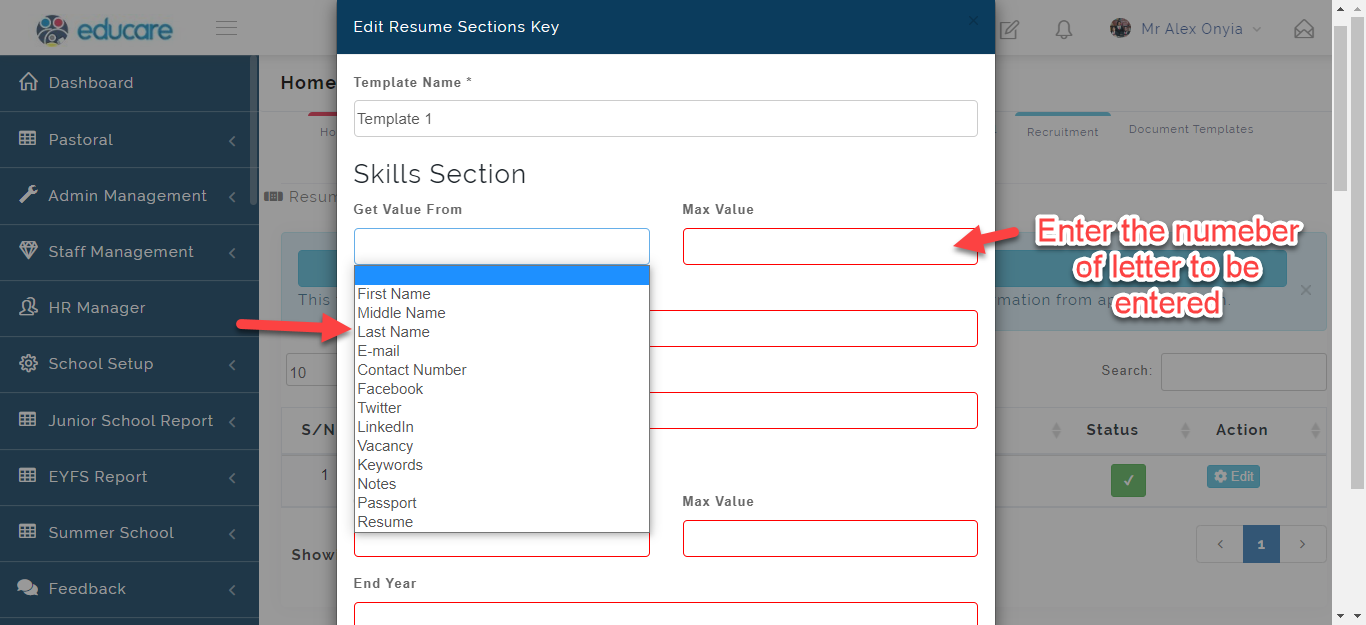Open Mr Alex Onyia user menu
This screenshot has width=1366, height=625.
point(1186,29)
